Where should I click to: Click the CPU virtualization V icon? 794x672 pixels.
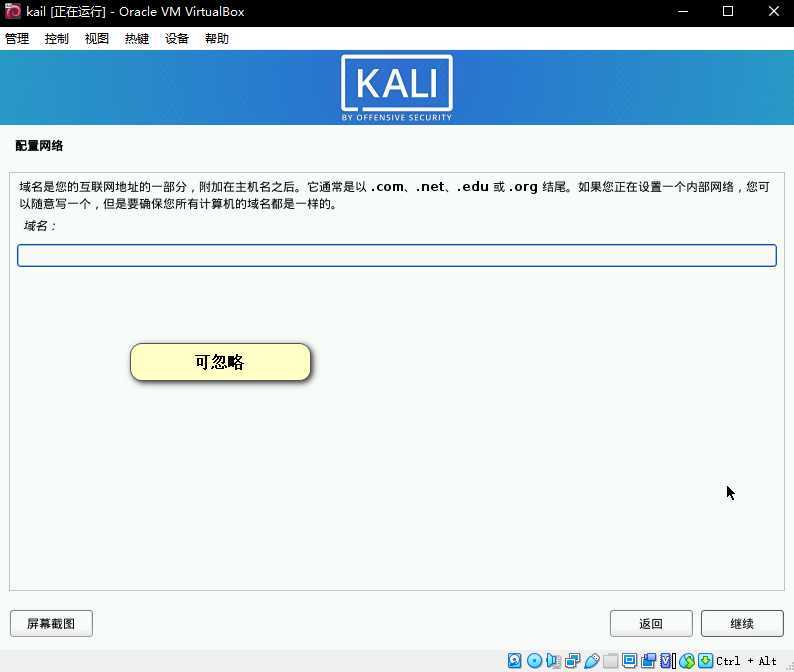point(666,660)
